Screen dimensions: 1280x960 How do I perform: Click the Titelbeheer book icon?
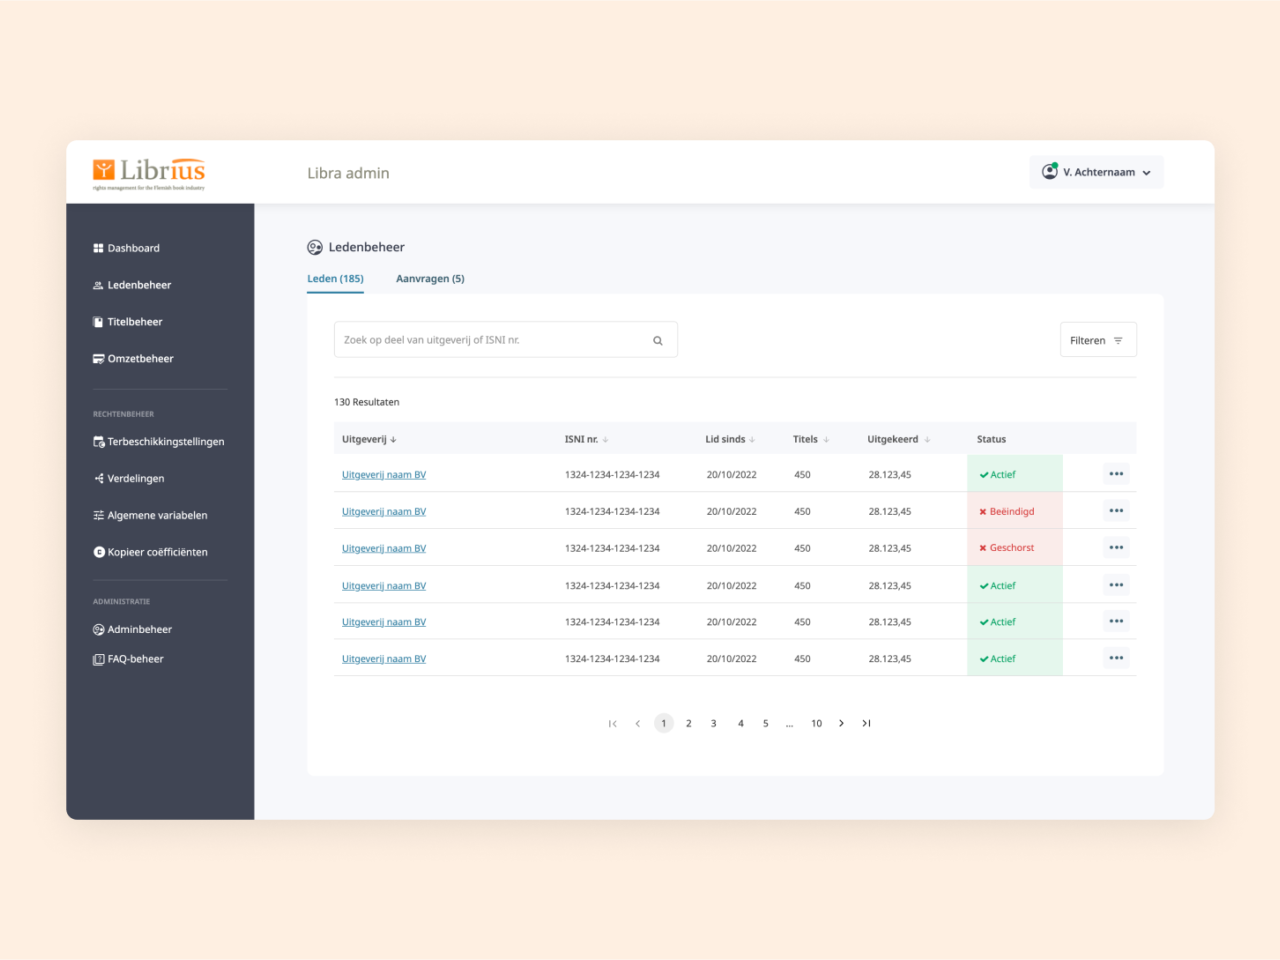[97, 321]
